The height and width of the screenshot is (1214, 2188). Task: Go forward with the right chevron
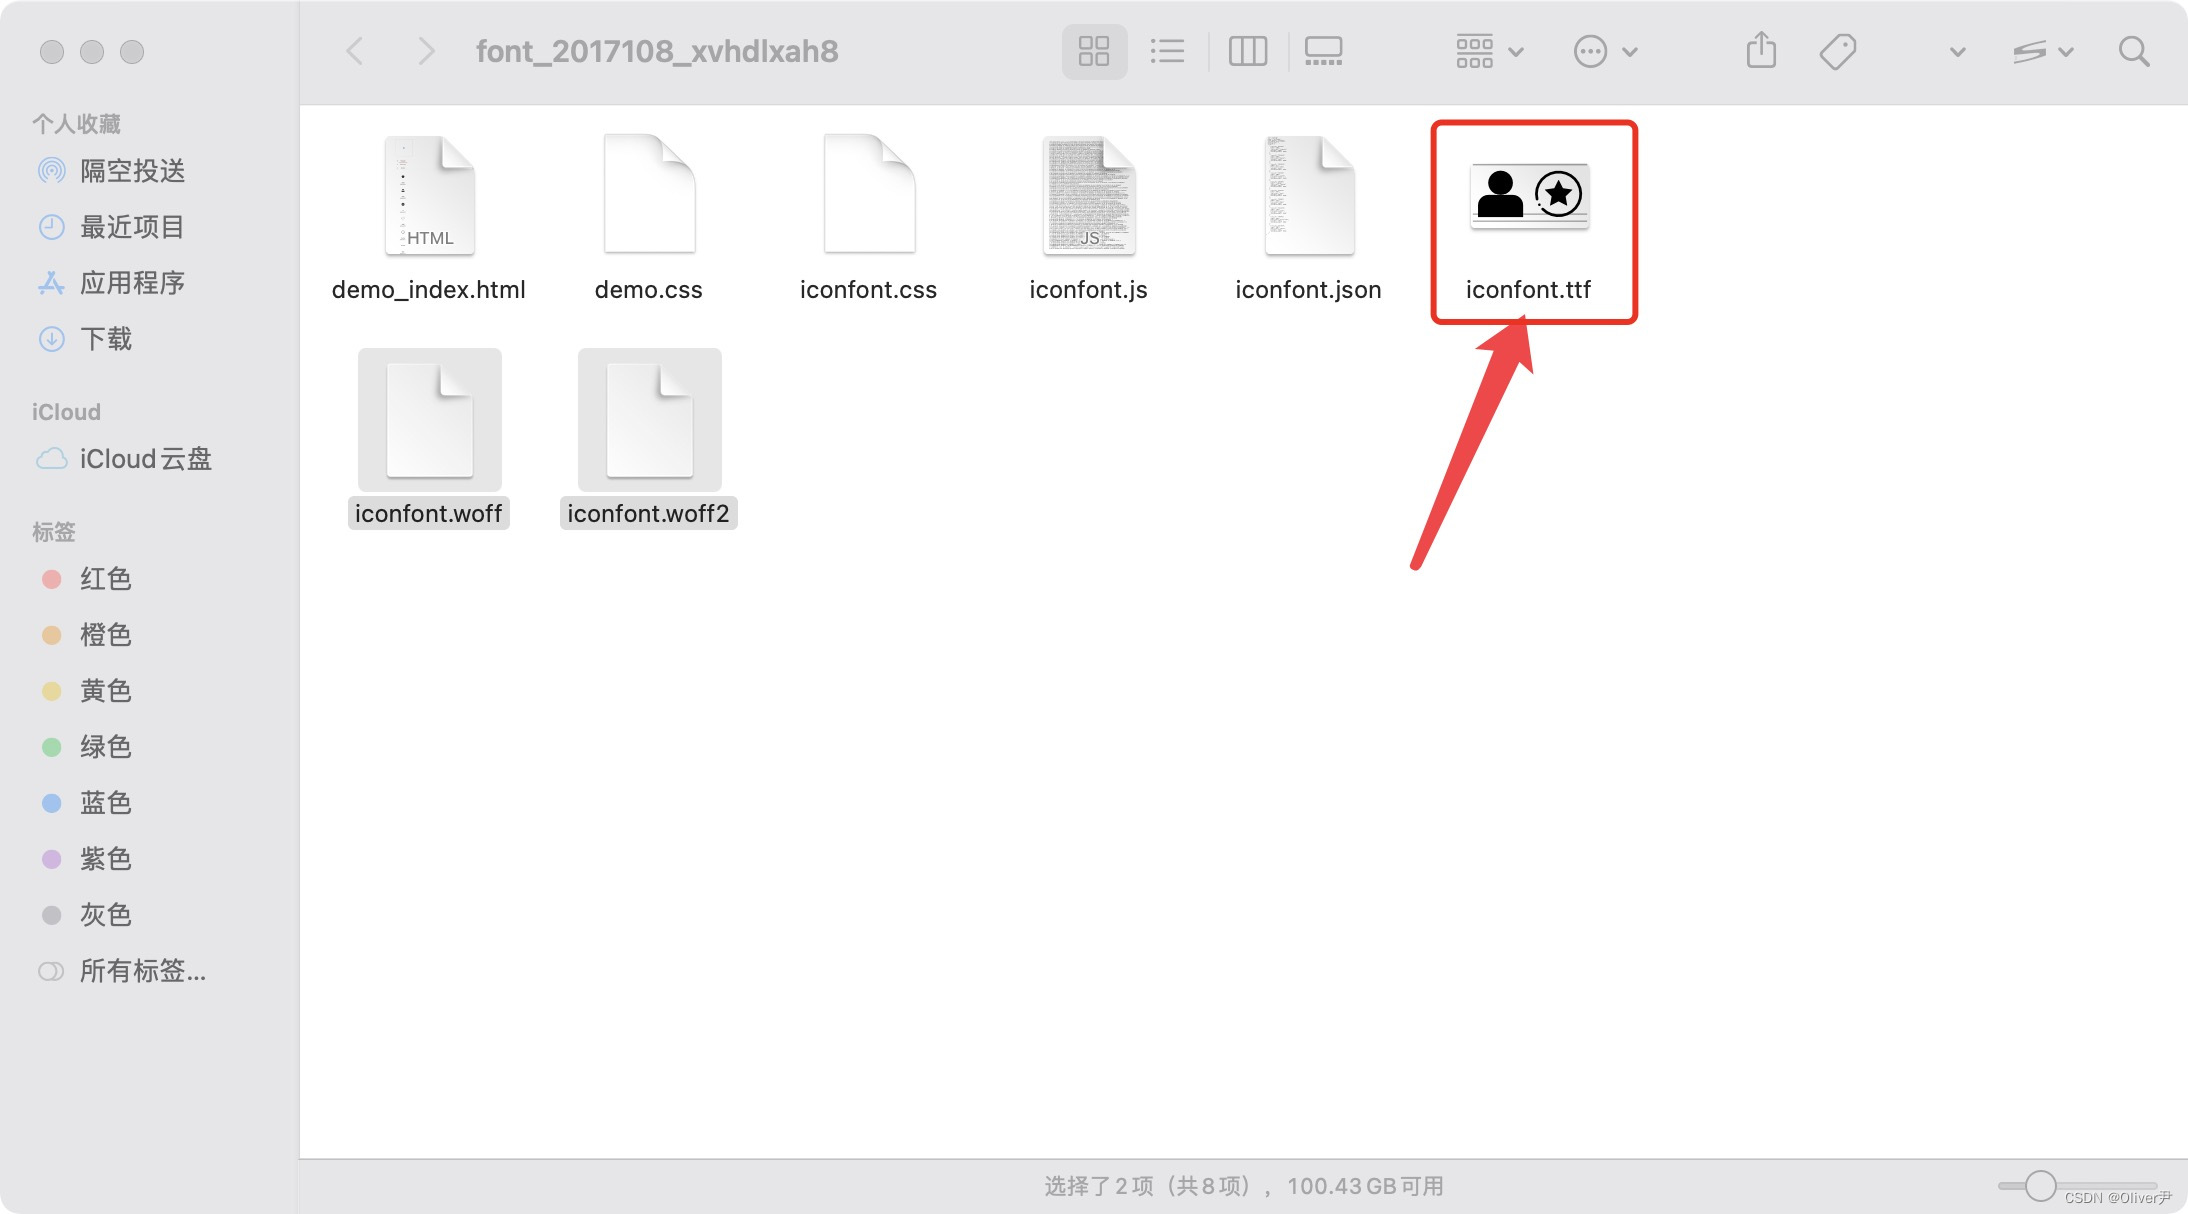click(426, 51)
